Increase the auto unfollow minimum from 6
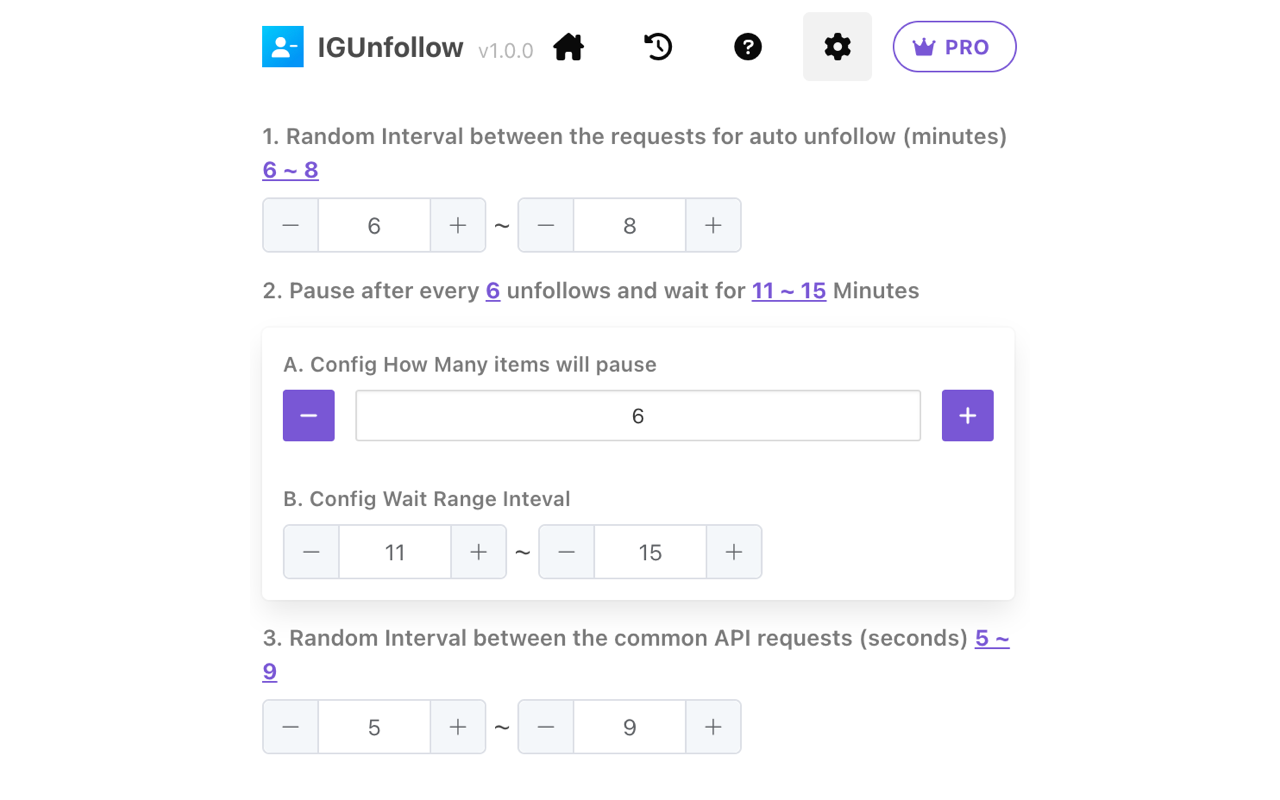The image size is (1280, 800). pyautogui.click(x=457, y=225)
